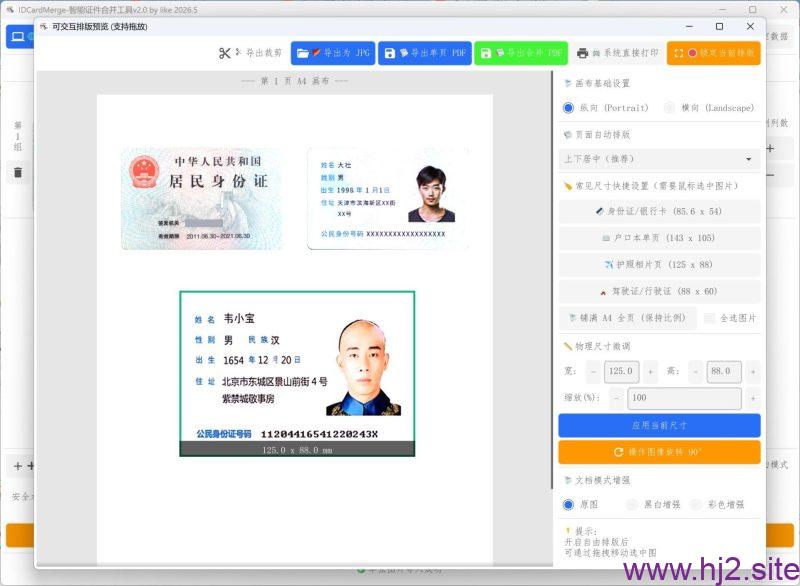Click 系统直接打印 printer button
Screen dimensions: 800x586
tap(617, 53)
